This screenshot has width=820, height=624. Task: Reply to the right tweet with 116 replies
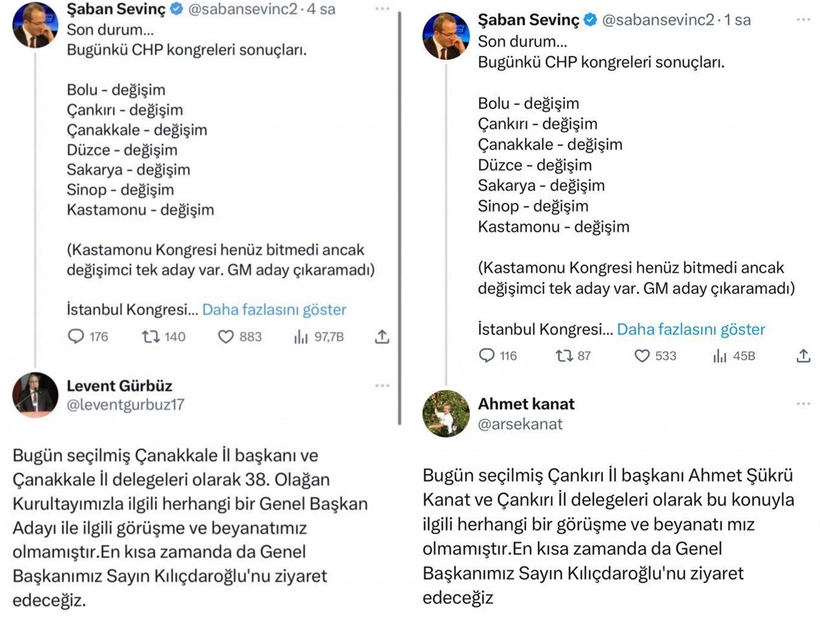pos(487,356)
